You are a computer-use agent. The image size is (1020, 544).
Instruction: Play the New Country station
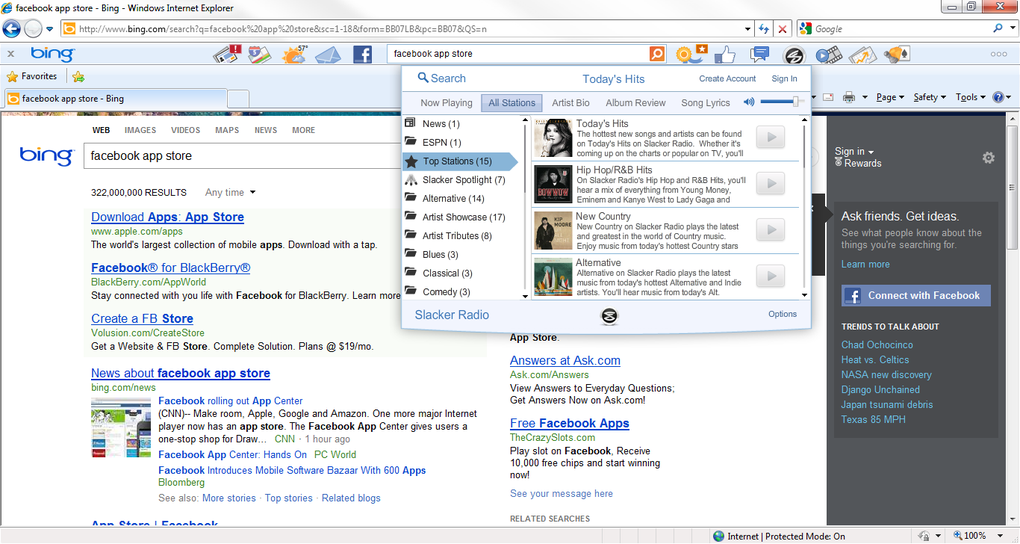771,230
